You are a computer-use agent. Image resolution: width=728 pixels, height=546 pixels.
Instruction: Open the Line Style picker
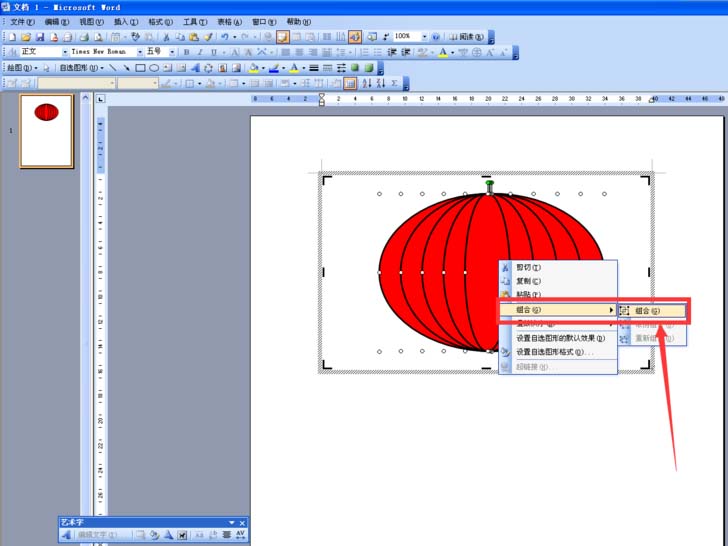(x=314, y=68)
